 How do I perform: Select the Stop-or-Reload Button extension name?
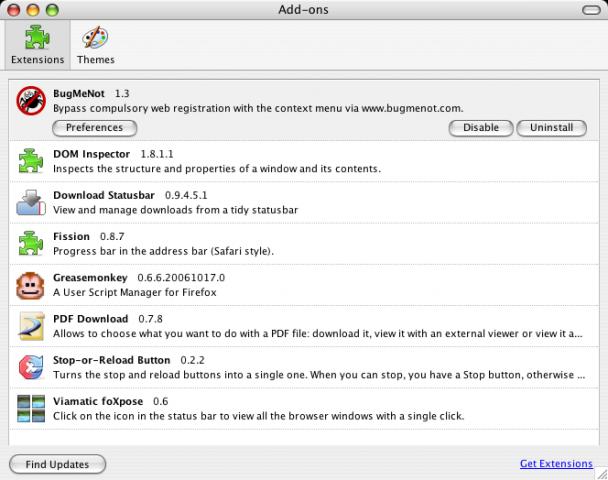pyautogui.click(x=112, y=360)
